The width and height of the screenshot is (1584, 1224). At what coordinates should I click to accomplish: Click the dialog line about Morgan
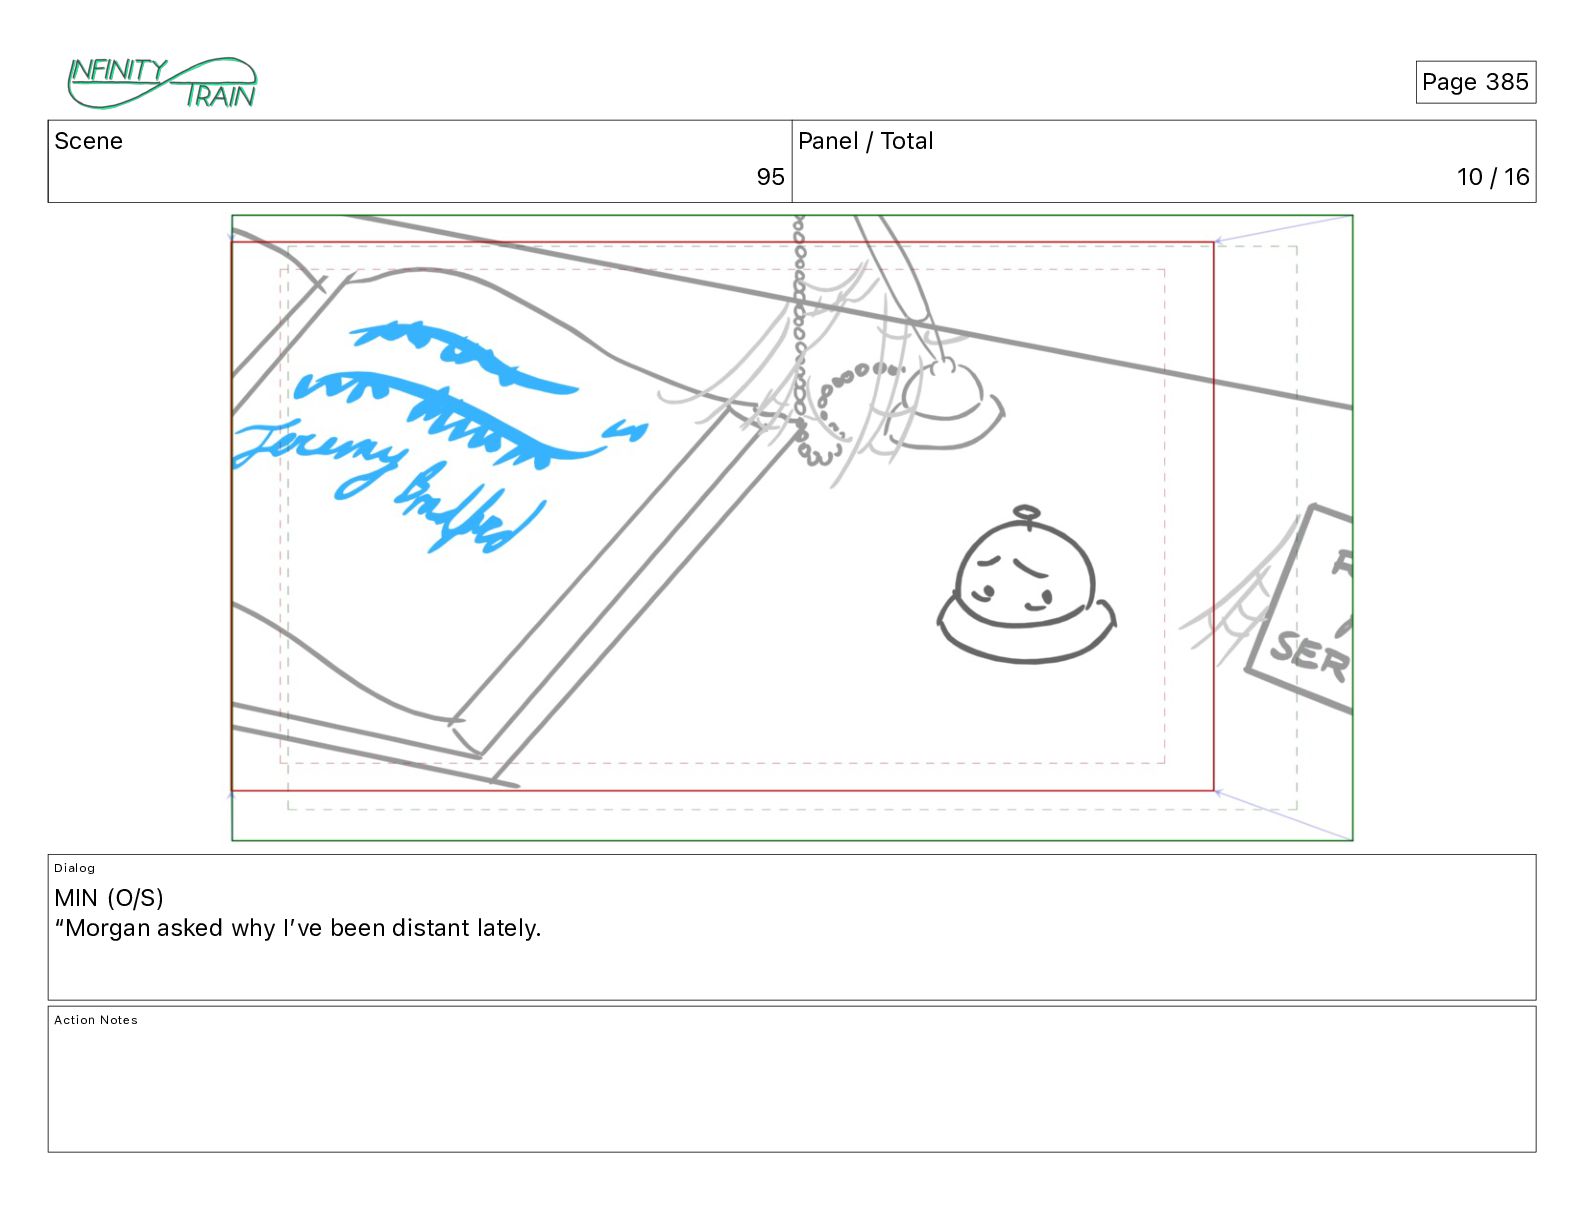pyautogui.click(x=298, y=928)
